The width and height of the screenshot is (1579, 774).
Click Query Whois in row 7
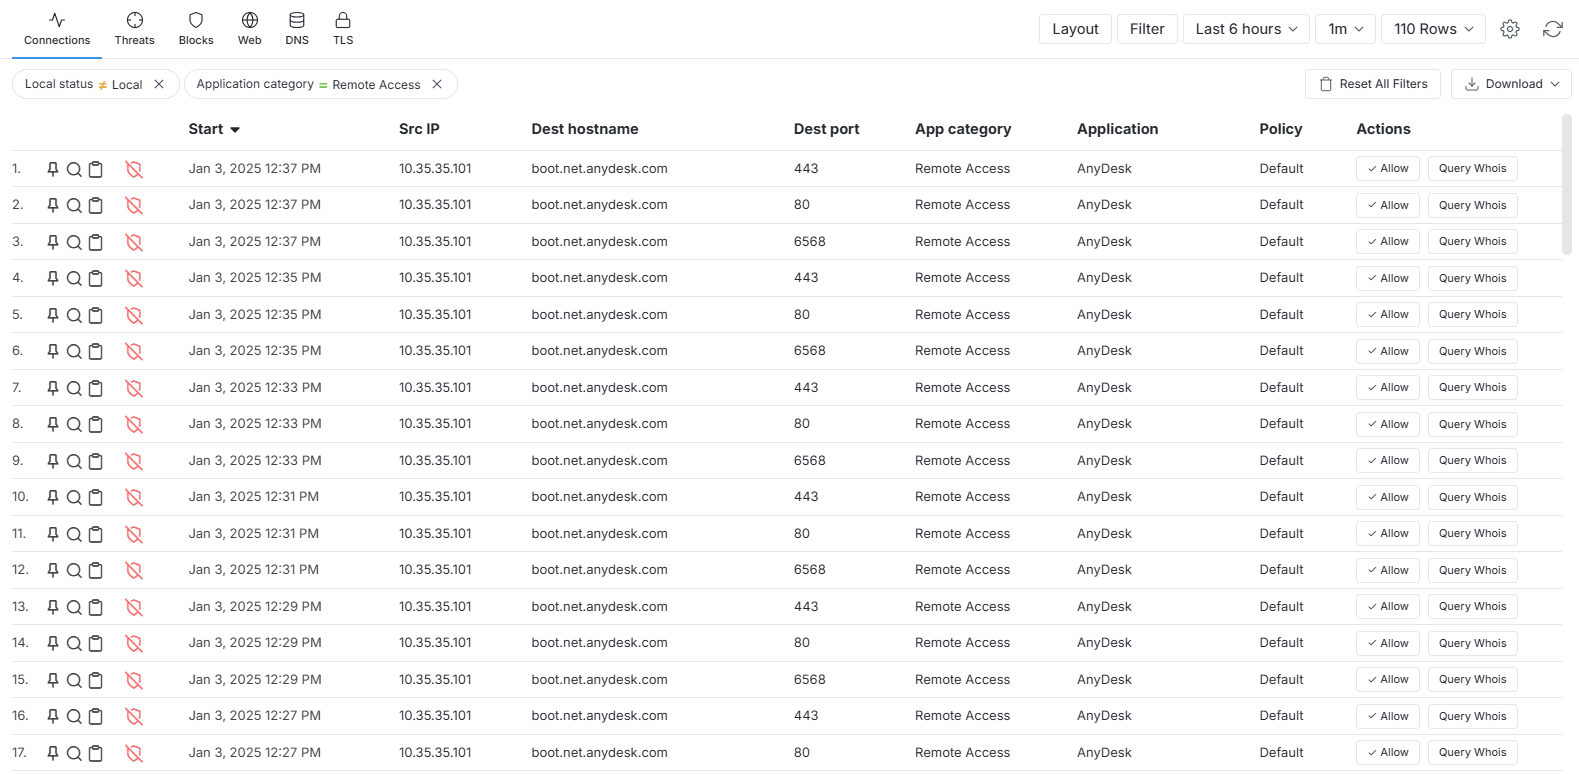pos(1472,387)
